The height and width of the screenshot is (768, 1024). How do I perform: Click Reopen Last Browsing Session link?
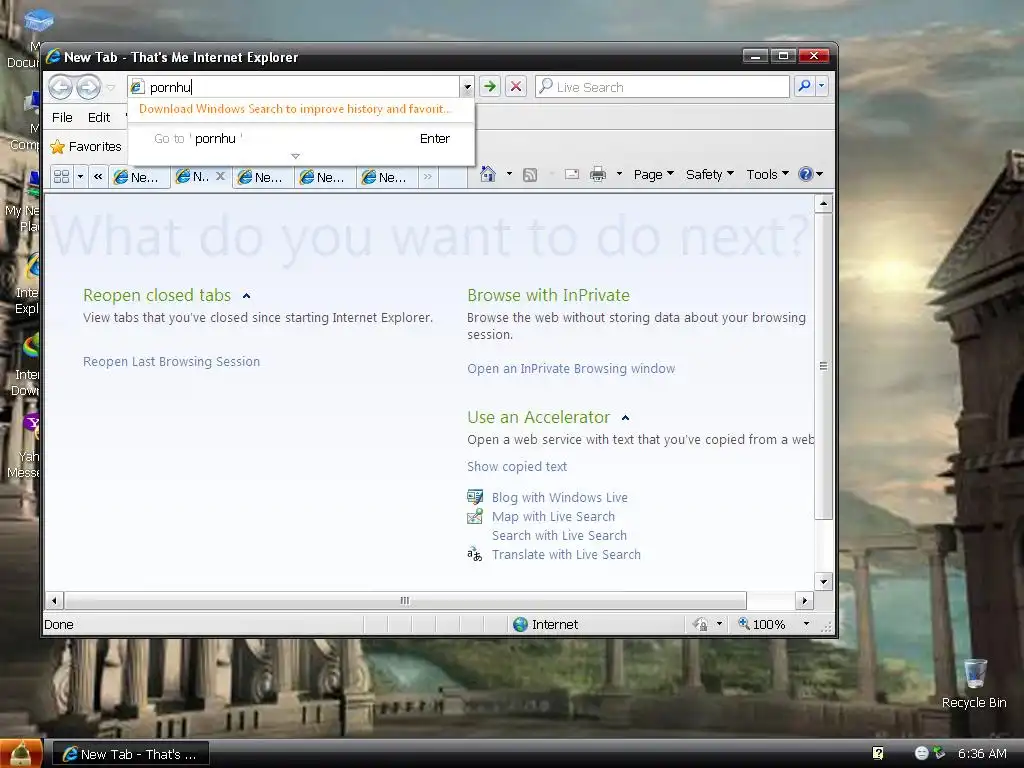[x=171, y=361]
